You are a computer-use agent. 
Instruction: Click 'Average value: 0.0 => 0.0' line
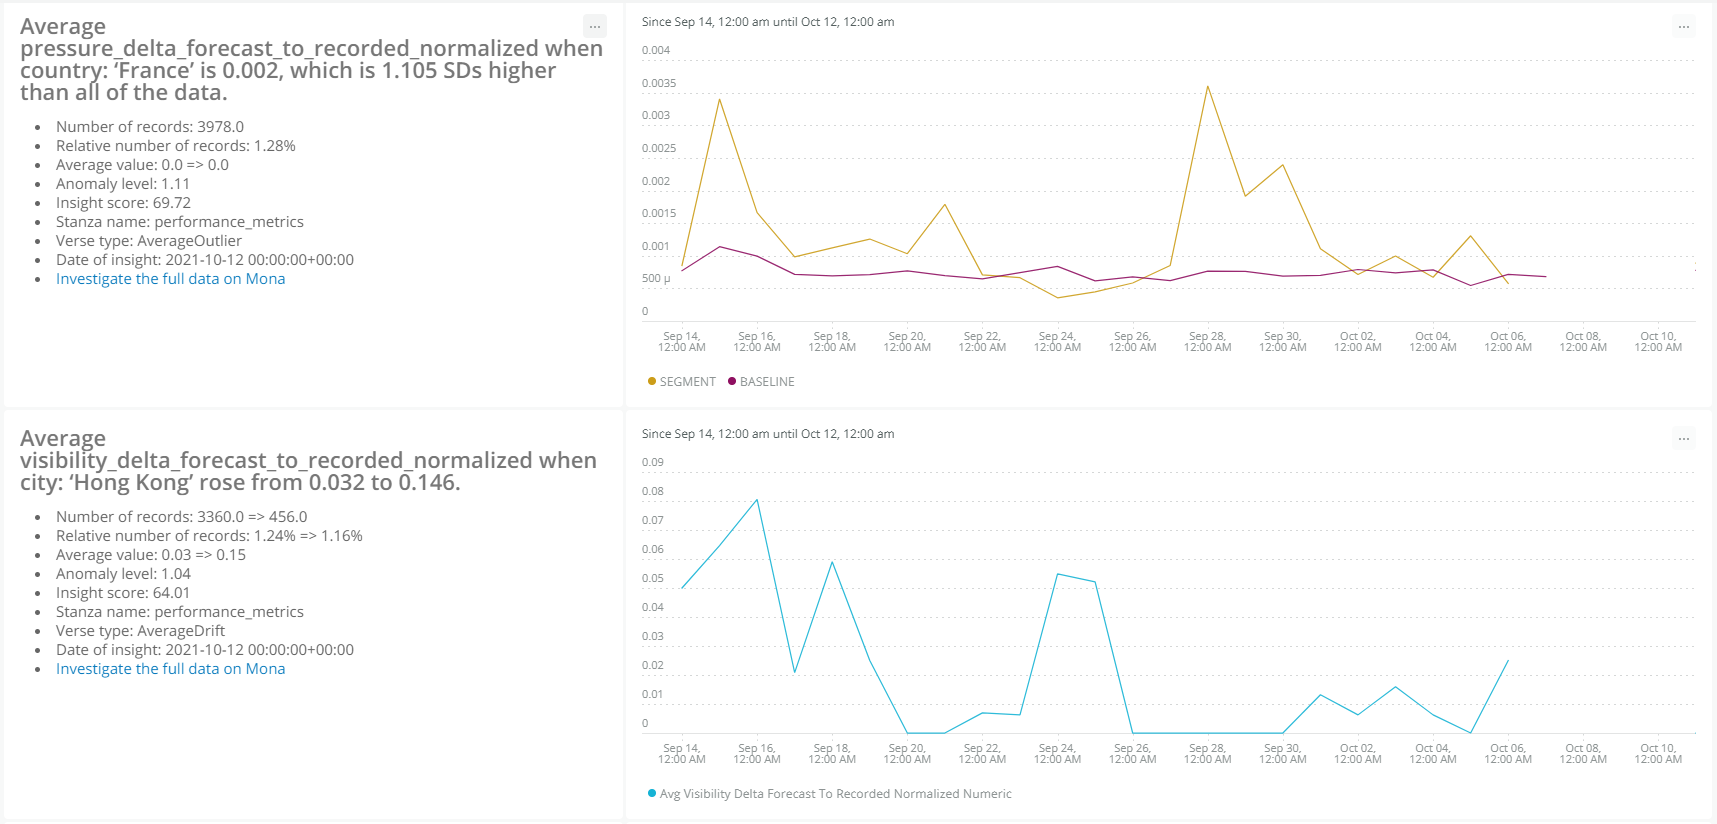(x=142, y=165)
